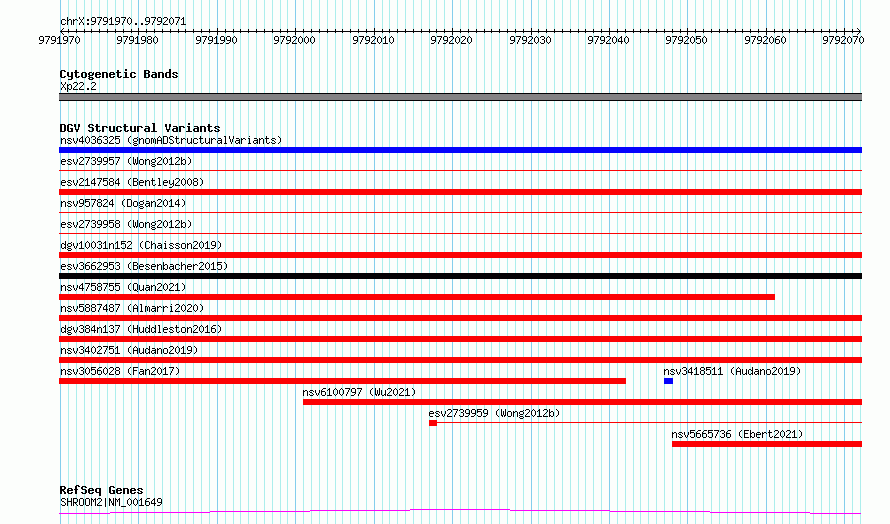Click the gray Xp22.2 cytogenetic band bar
Screen dimensions: 890x524
tap(460, 97)
